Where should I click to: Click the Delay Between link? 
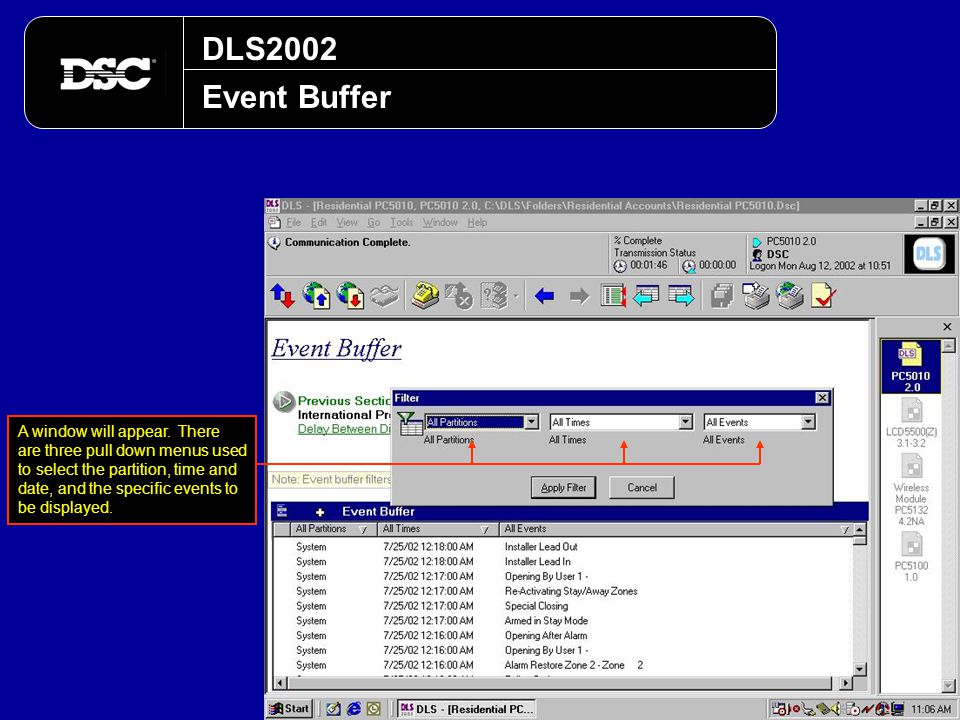tap(344, 429)
